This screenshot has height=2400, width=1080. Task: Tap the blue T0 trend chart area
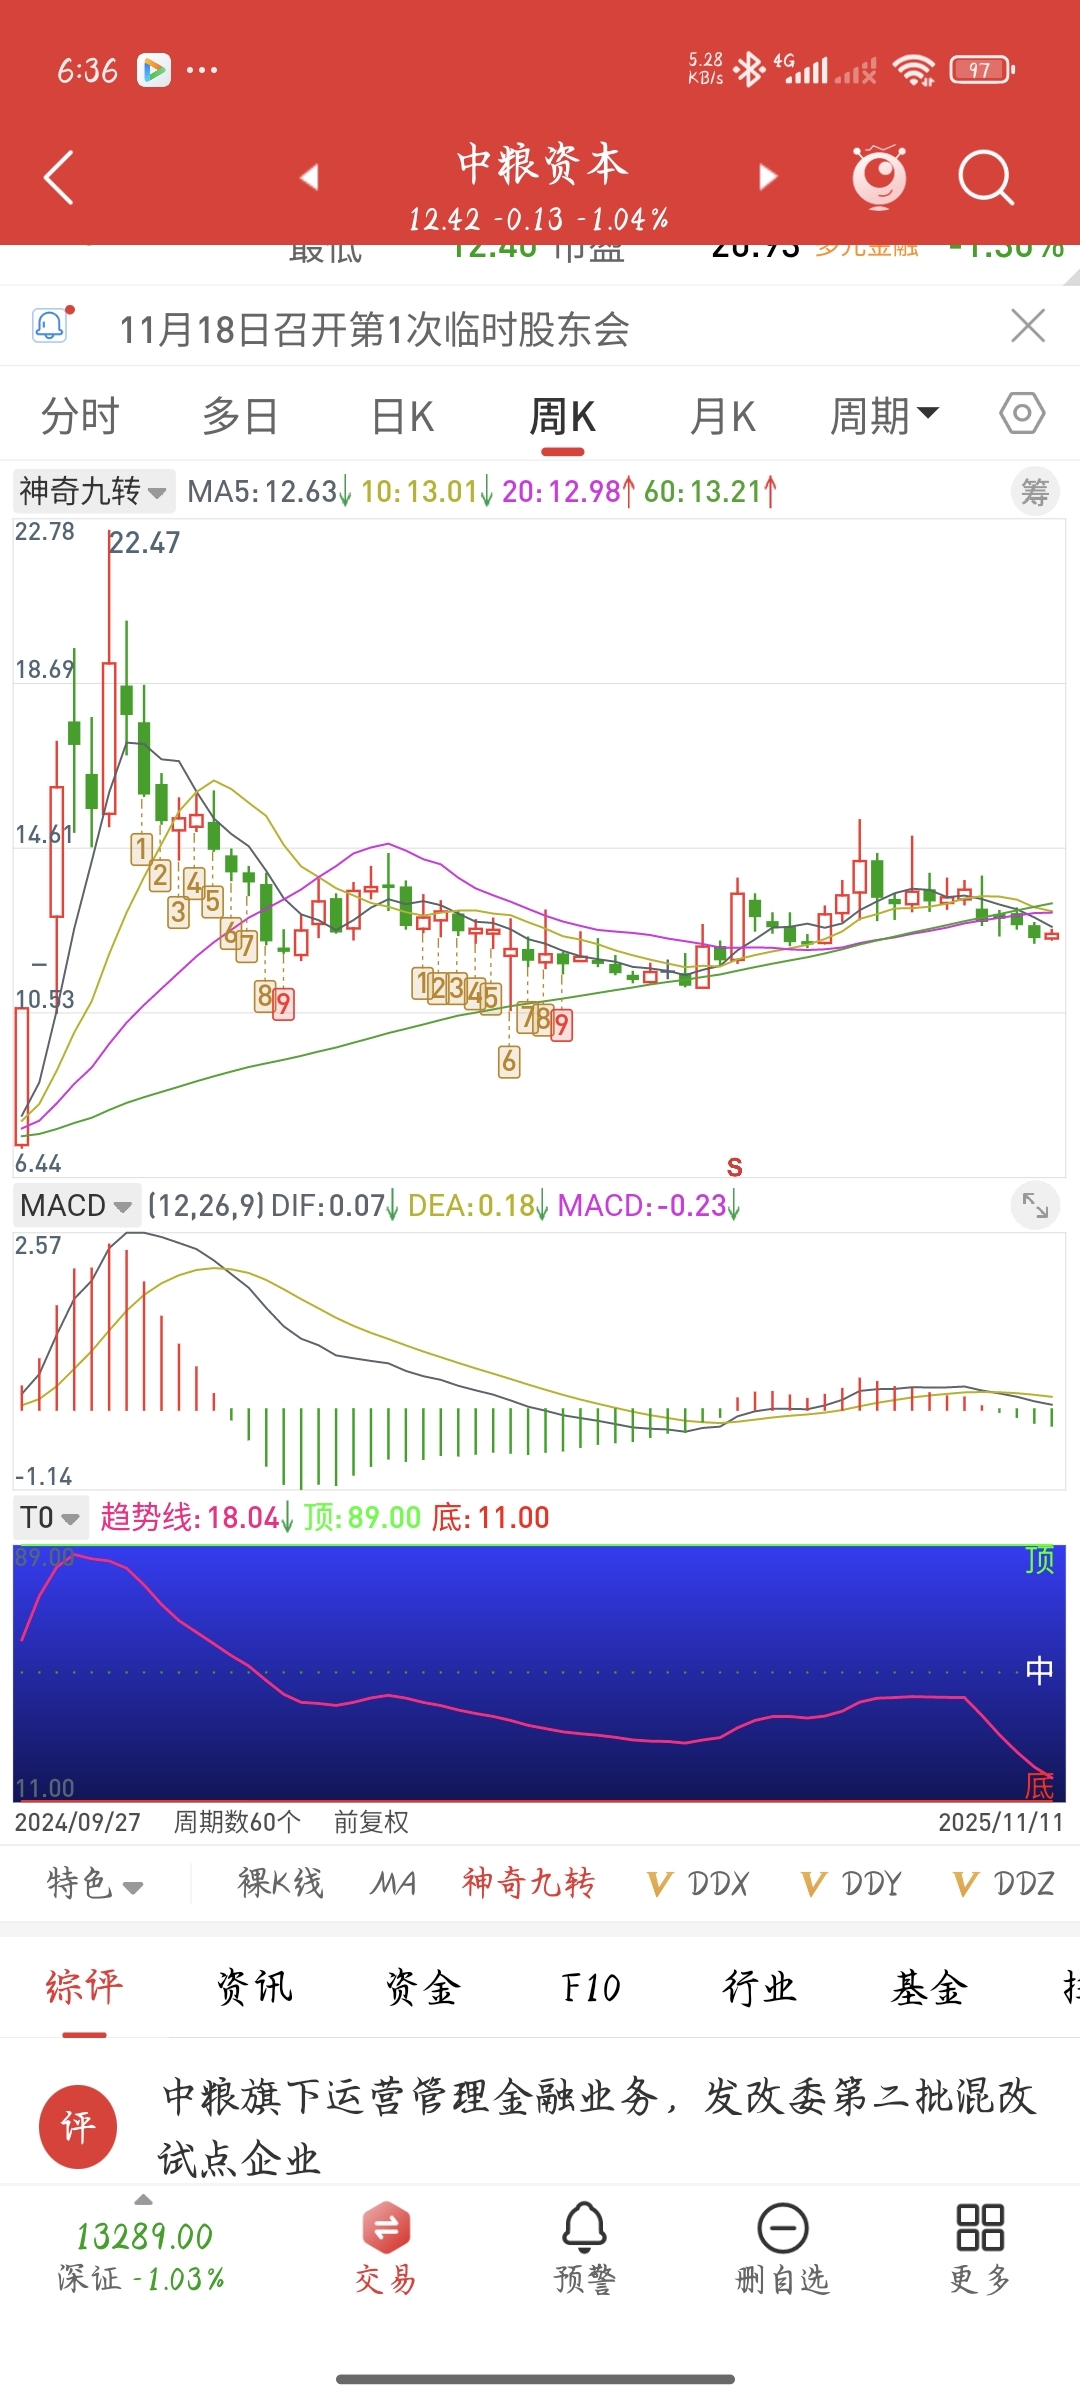[539, 1673]
